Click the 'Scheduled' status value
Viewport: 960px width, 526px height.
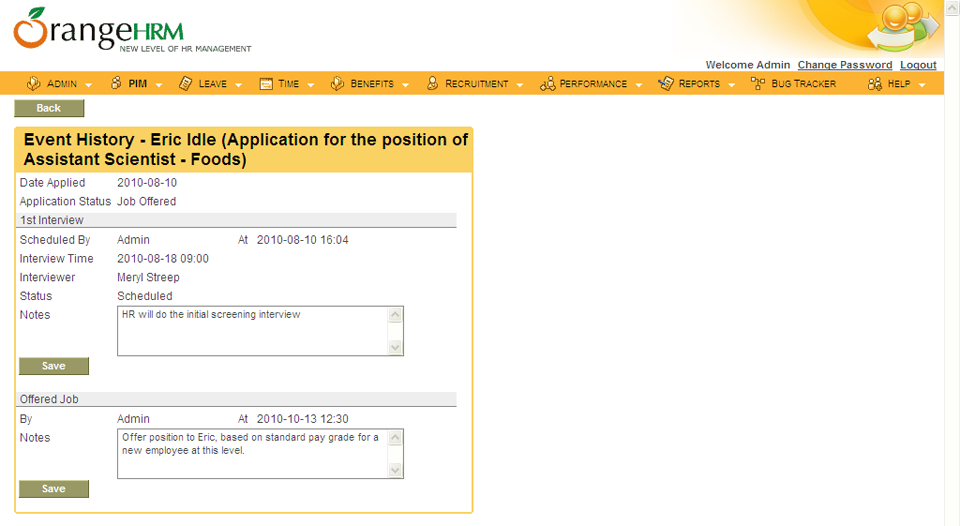144,296
